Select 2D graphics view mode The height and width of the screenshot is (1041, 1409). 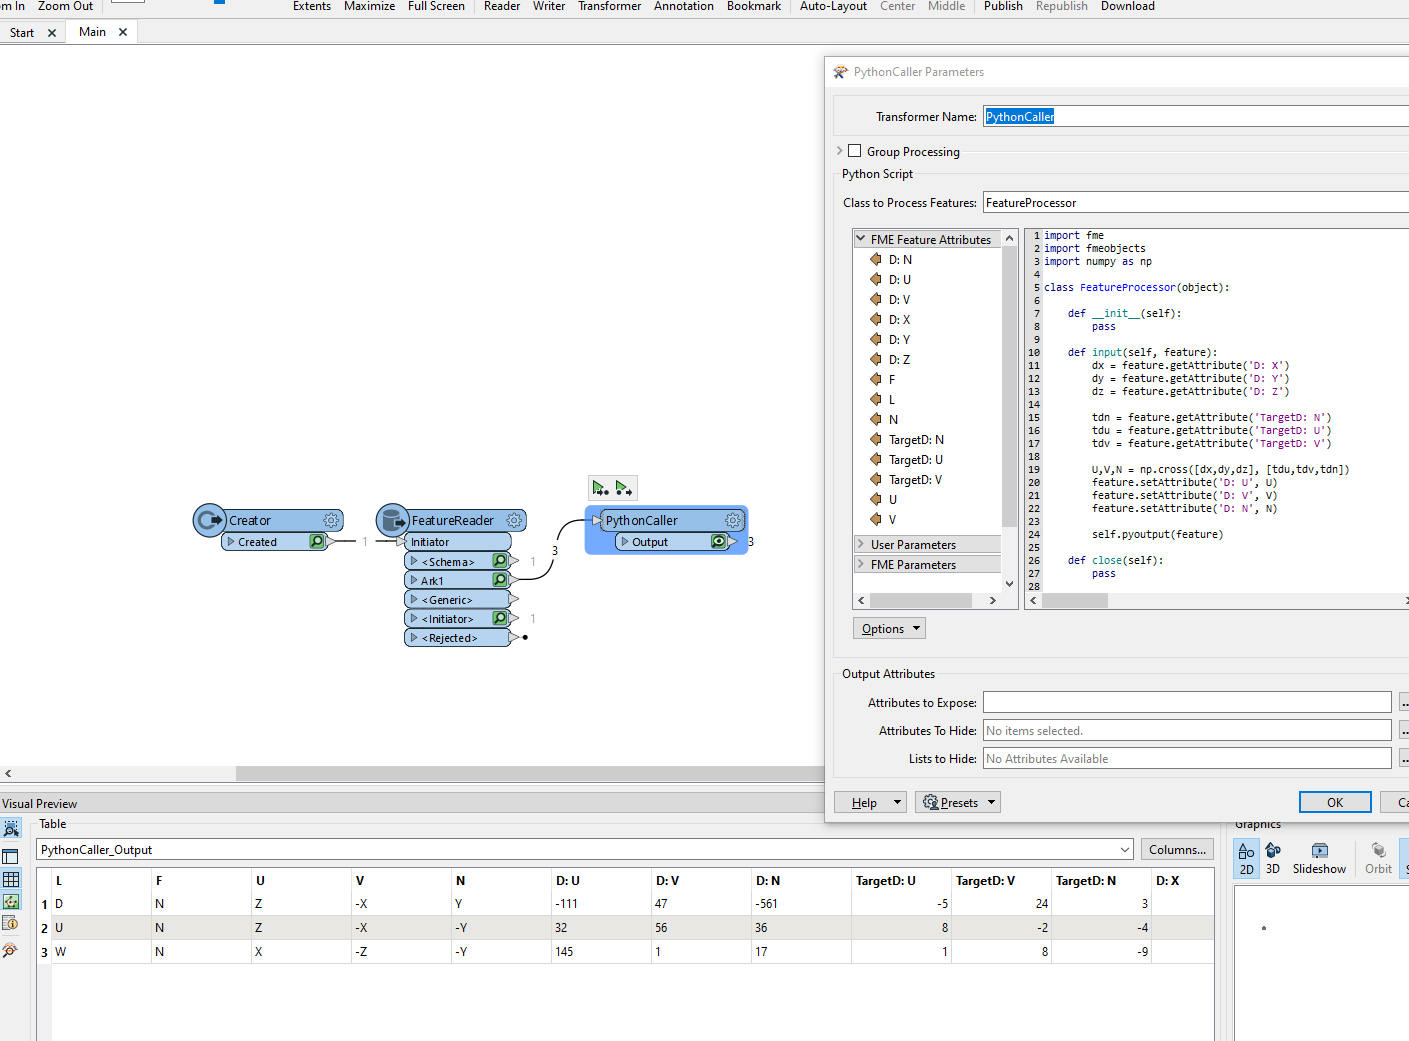pos(1246,858)
